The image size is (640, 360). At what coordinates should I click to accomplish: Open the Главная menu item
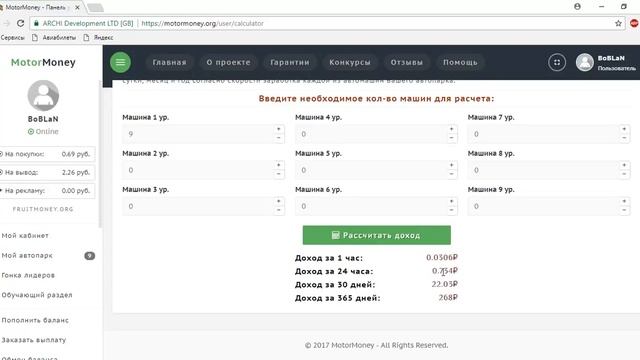tap(169, 62)
